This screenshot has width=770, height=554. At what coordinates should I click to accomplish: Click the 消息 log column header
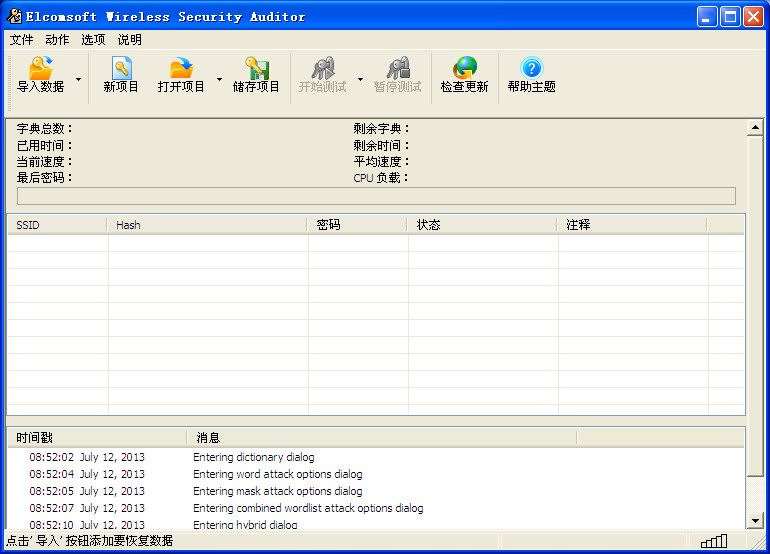(x=382, y=438)
